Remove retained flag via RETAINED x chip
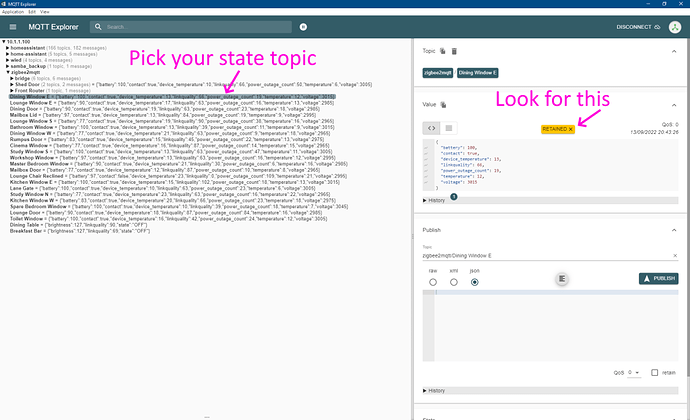Viewport: 690px width, 420px height. pos(558,129)
